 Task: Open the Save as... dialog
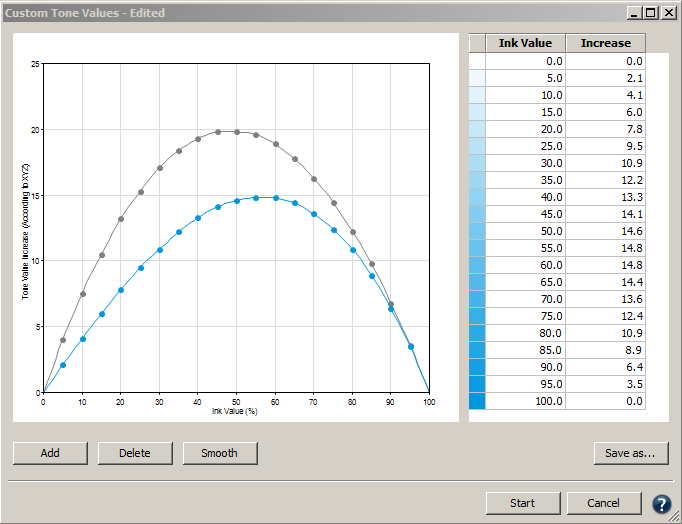[630, 453]
